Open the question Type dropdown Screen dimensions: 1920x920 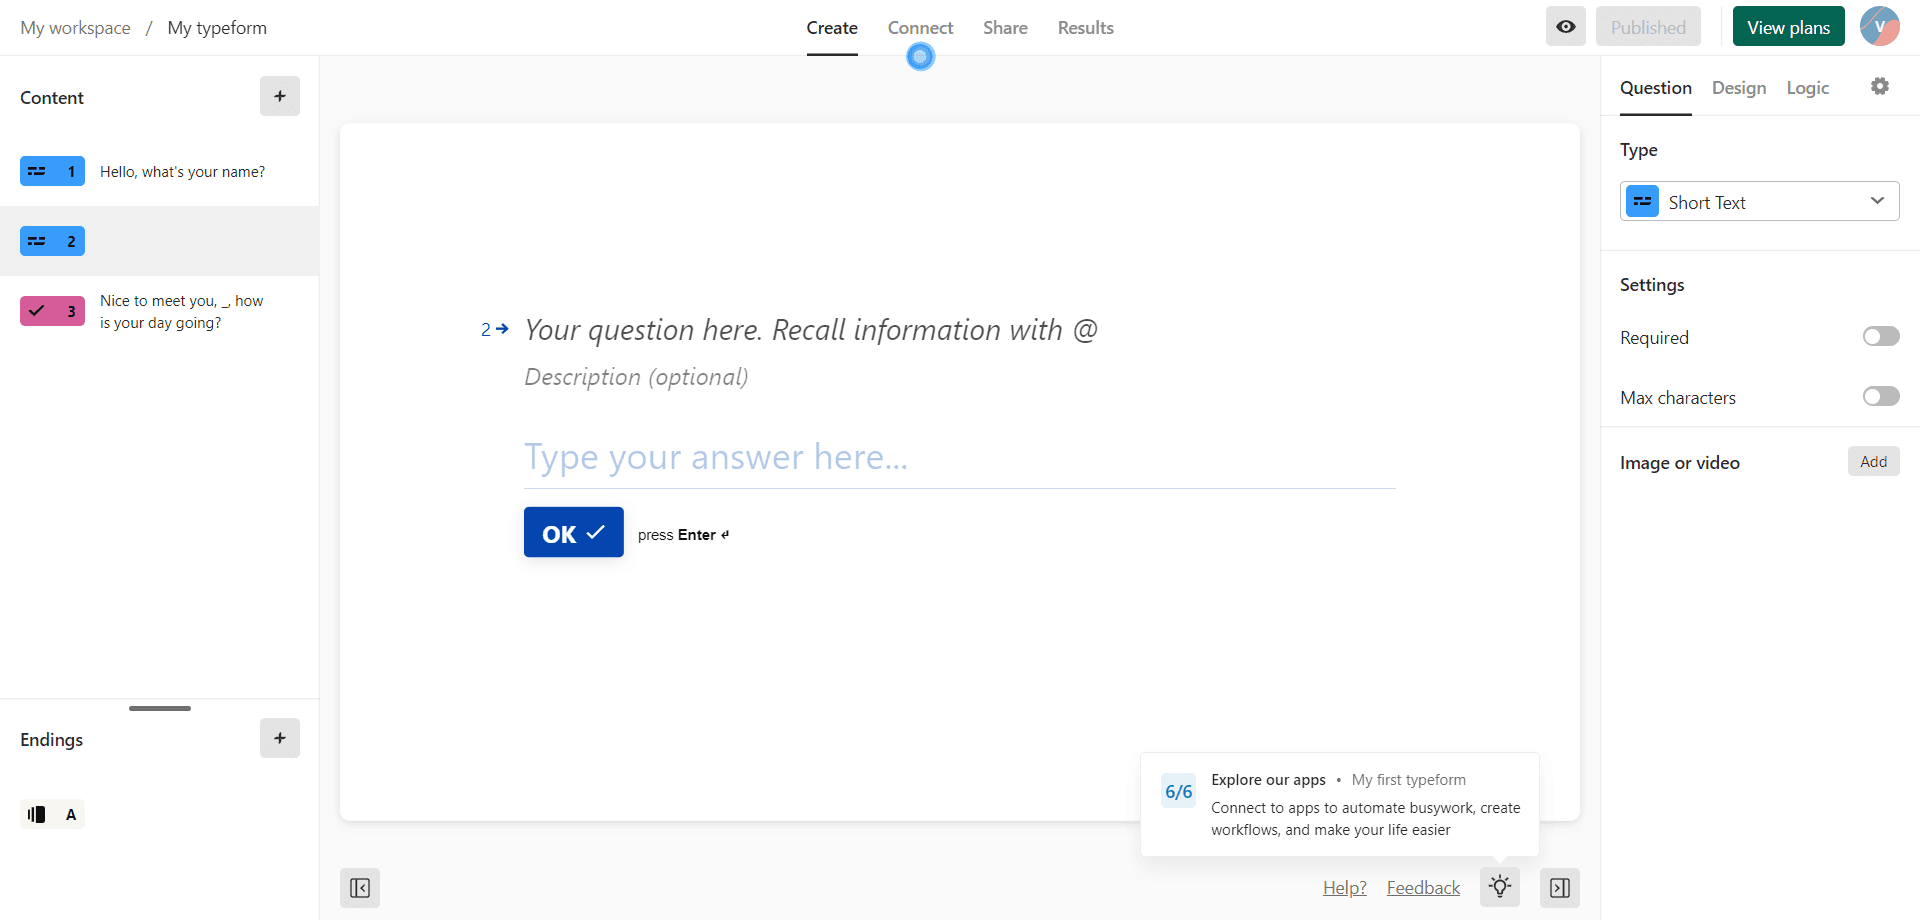[x=1759, y=201]
